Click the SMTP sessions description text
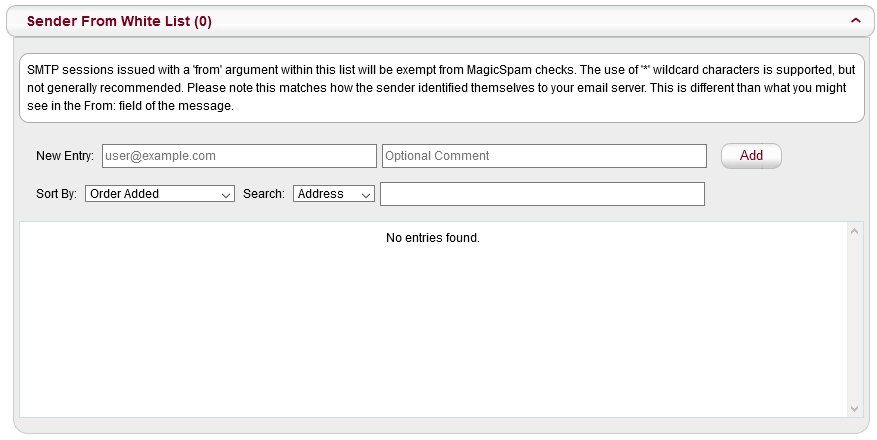The width and height of the screenshot is (877, 440). (x=440, y=88)
